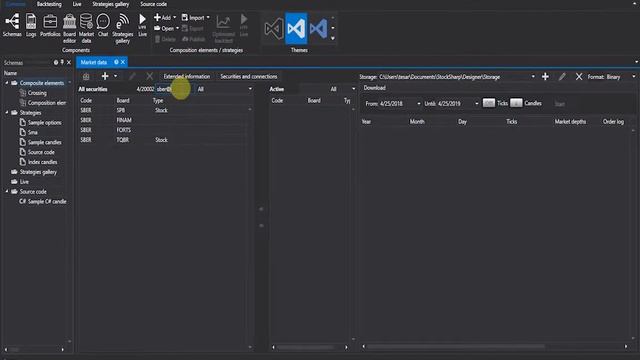640x360 pixels.
Task: Collapse the Strategies tree node
Action: tap(7, 113)
